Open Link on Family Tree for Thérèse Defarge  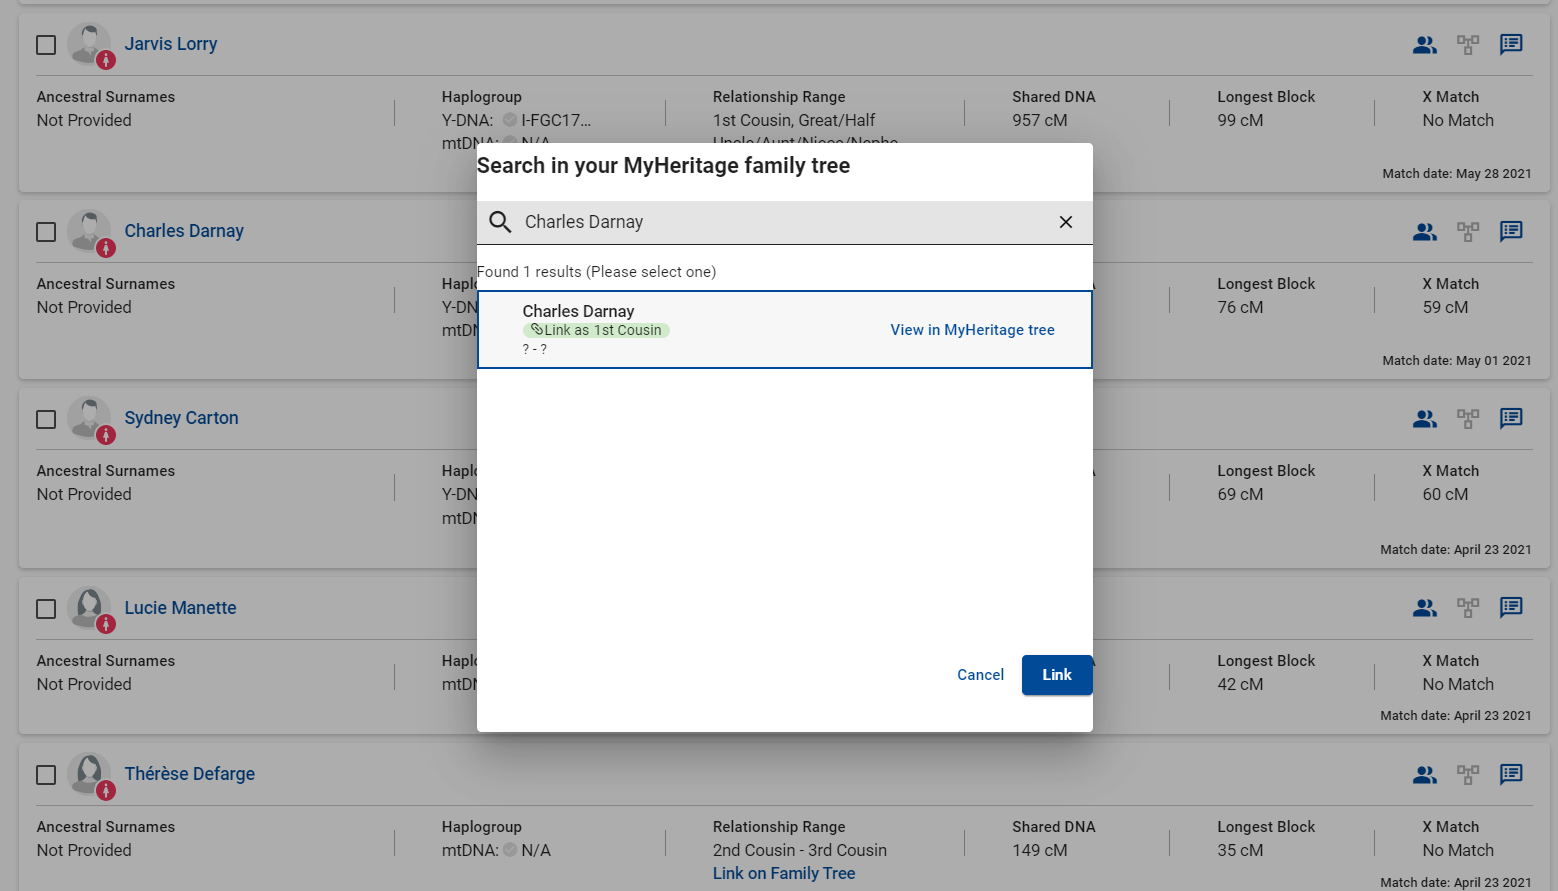pyautogui.click(x=784, y=873)
